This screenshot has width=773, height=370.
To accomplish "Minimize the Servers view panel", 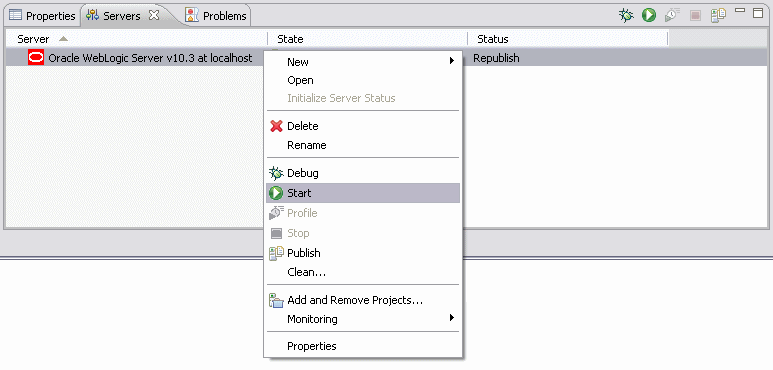I will [x=740, y=10].
